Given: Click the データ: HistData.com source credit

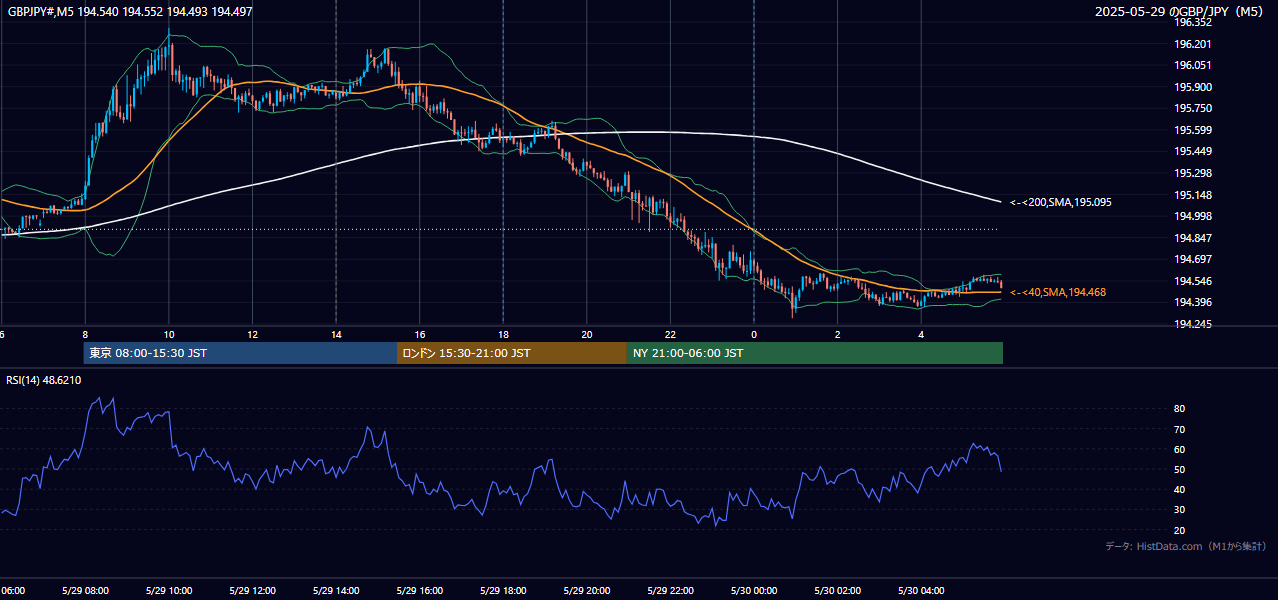Looking at the screenshot, I should pos(1185,546).
